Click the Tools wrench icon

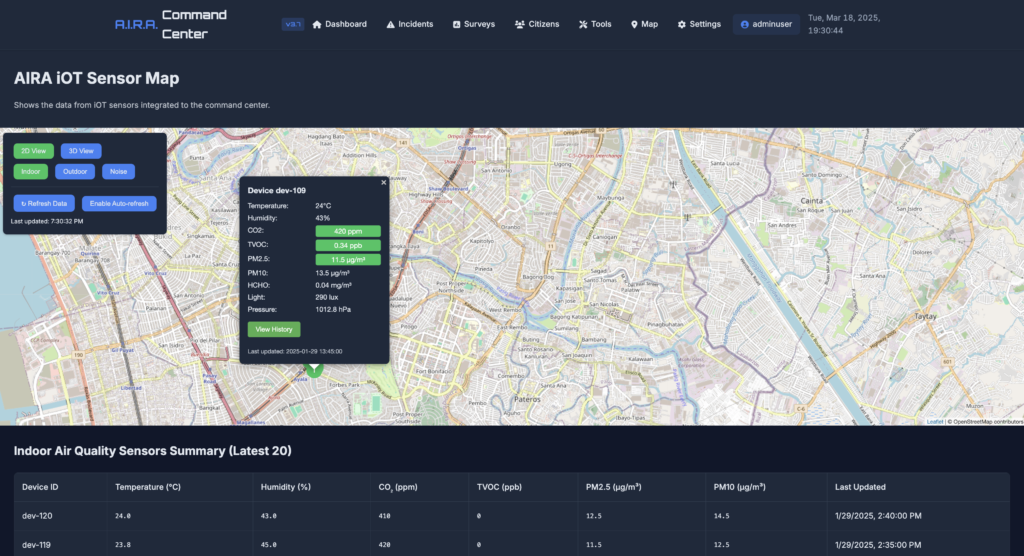pyautogui.click(x=583, y=24)
